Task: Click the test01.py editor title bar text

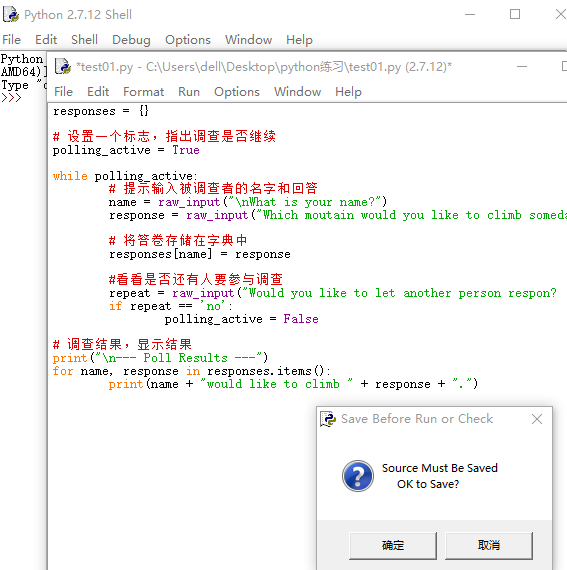Action: 264,67
